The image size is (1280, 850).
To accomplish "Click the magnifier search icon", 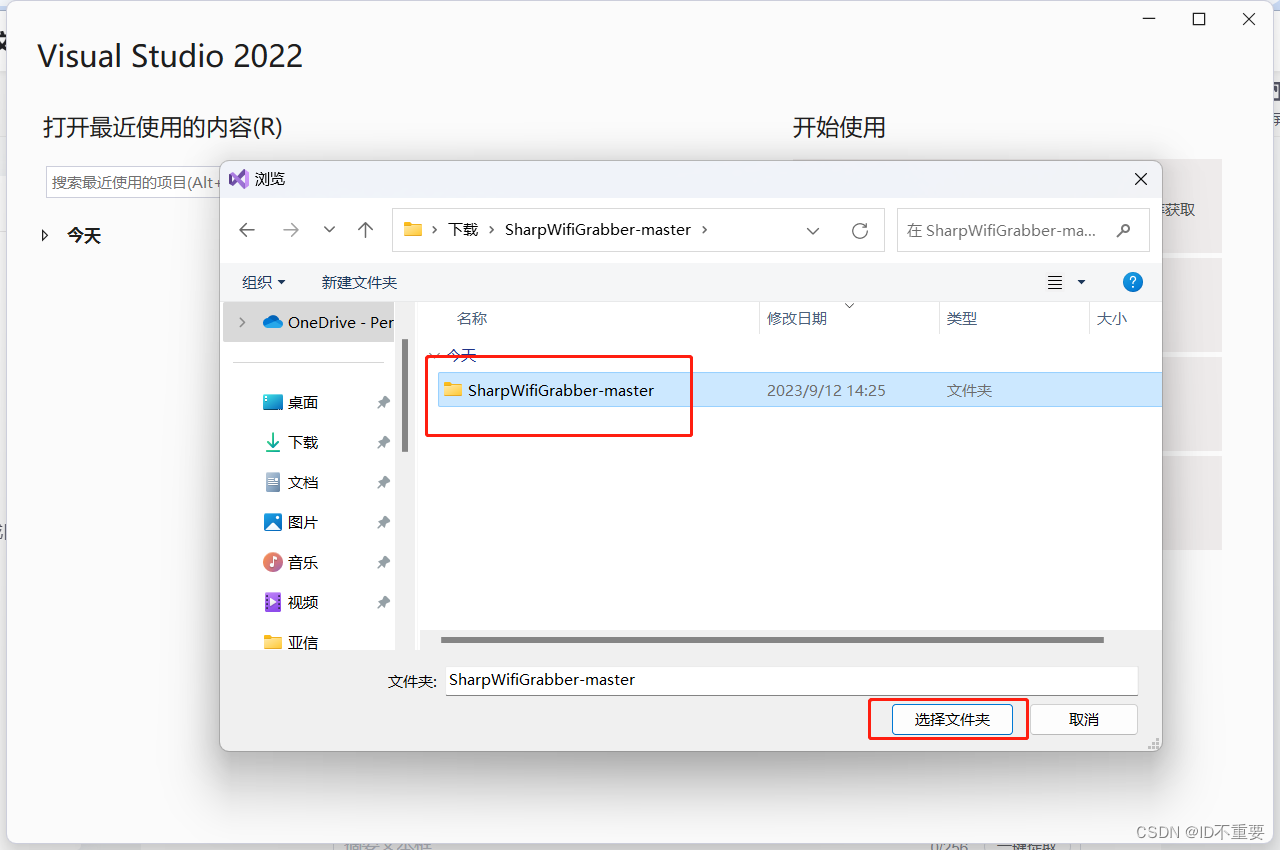I will [1124, 230].
